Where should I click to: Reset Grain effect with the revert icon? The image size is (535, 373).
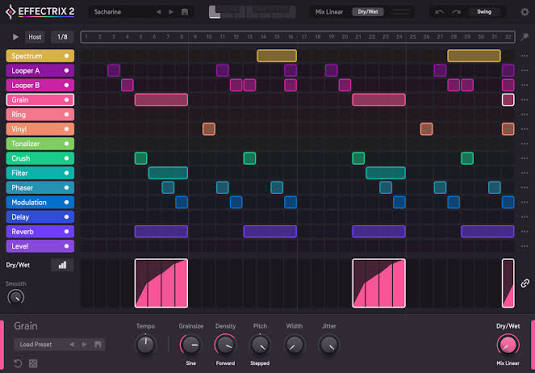pyautogui.click(x=18, y=363)
